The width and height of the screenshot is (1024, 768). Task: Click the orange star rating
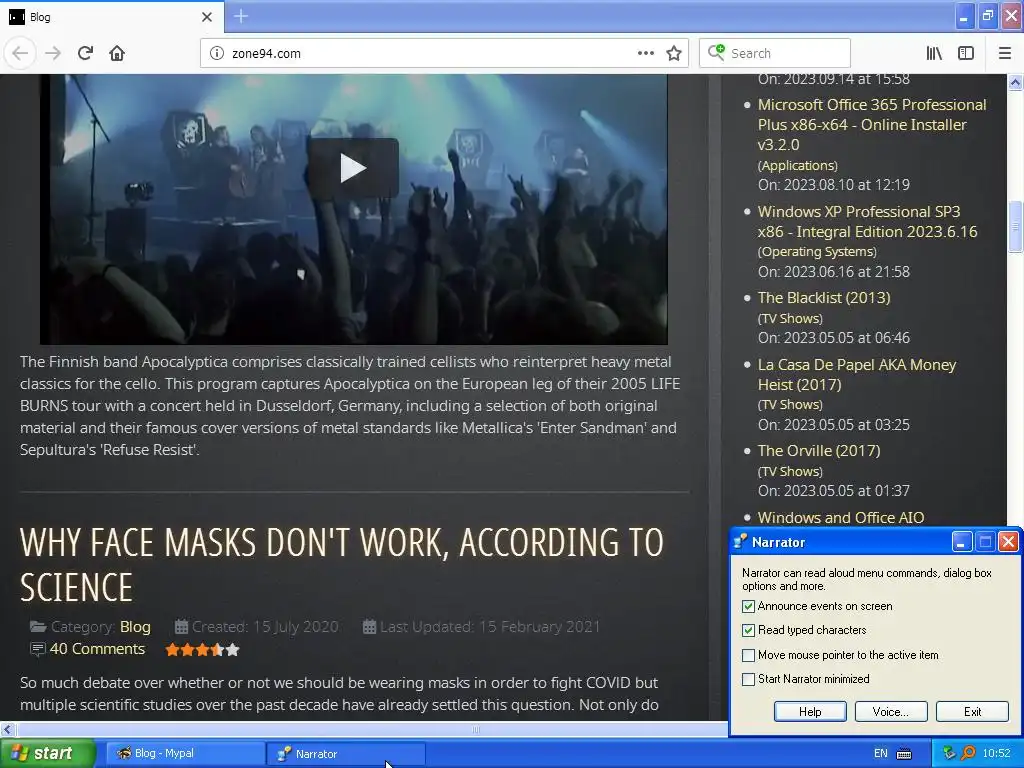pyautogui.click(x=202, y=650)
